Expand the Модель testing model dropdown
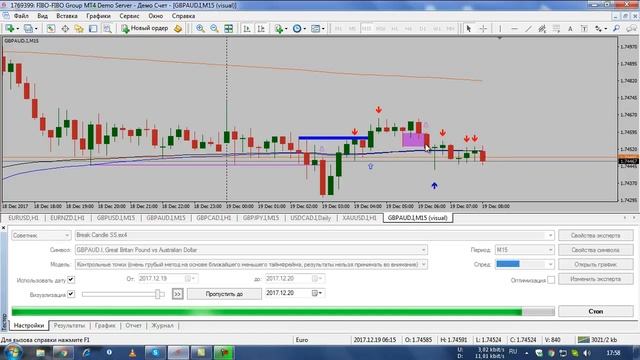 [x=424, y=264]
